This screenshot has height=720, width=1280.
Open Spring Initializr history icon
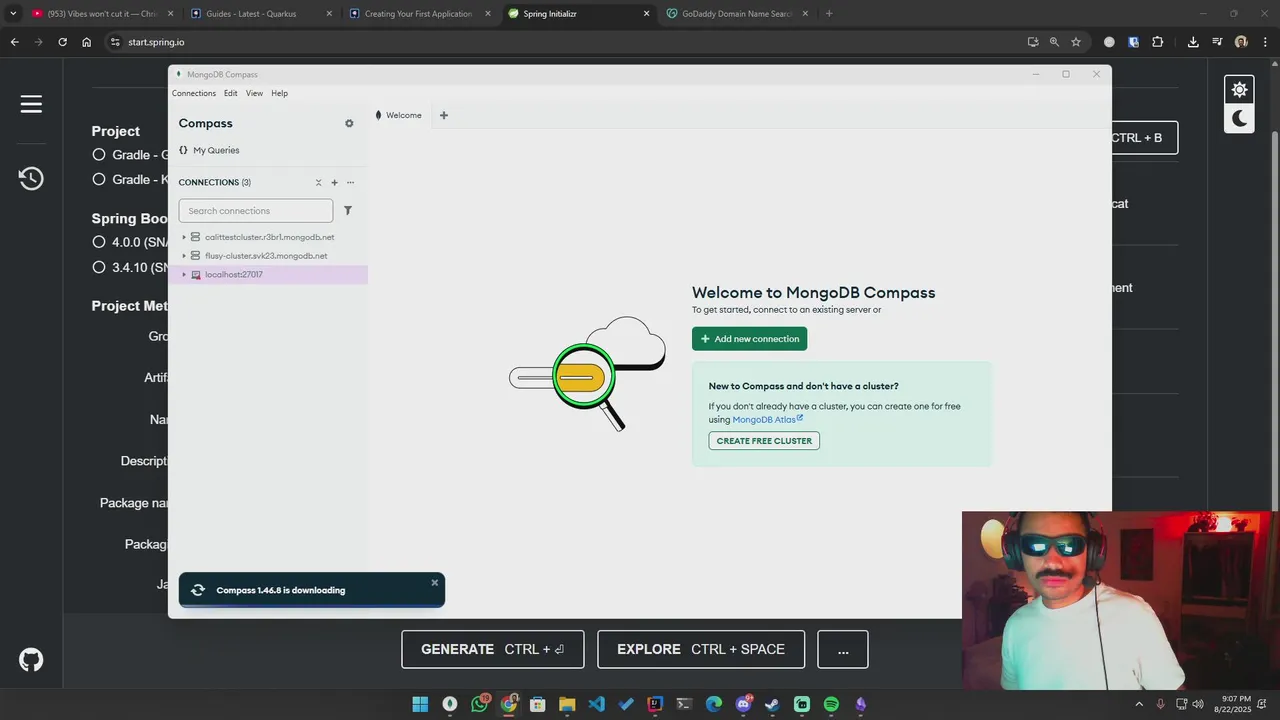[x=31, y=179]
